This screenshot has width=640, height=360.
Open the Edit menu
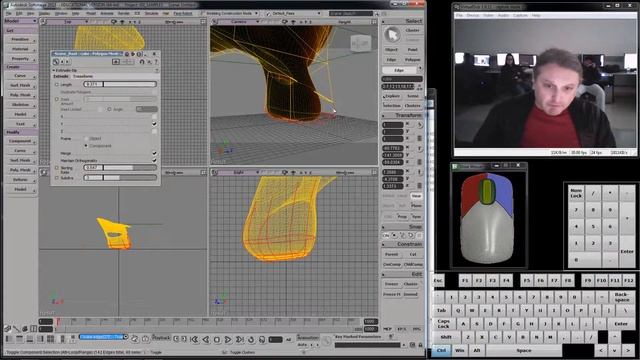point(19,13)
